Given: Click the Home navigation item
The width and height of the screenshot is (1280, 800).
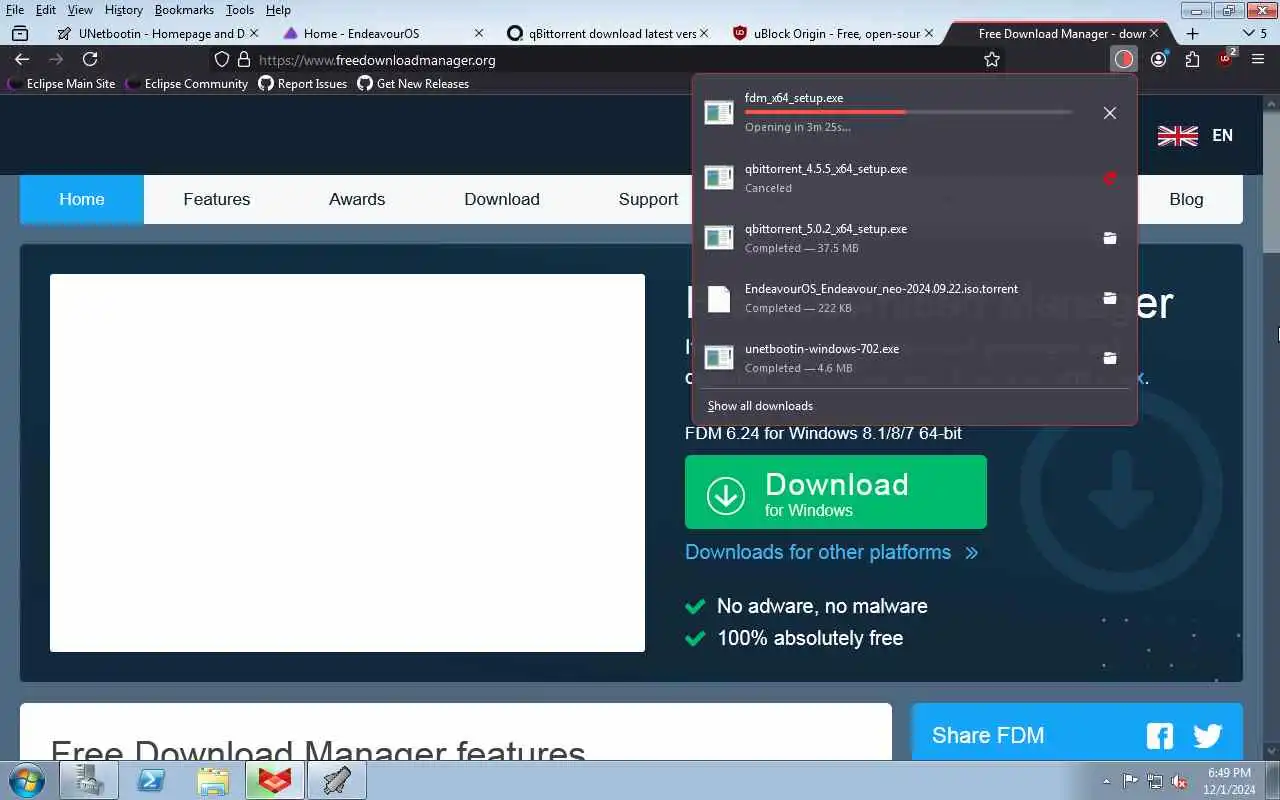Looking at the screenshot, I should (x=82, y=199).
